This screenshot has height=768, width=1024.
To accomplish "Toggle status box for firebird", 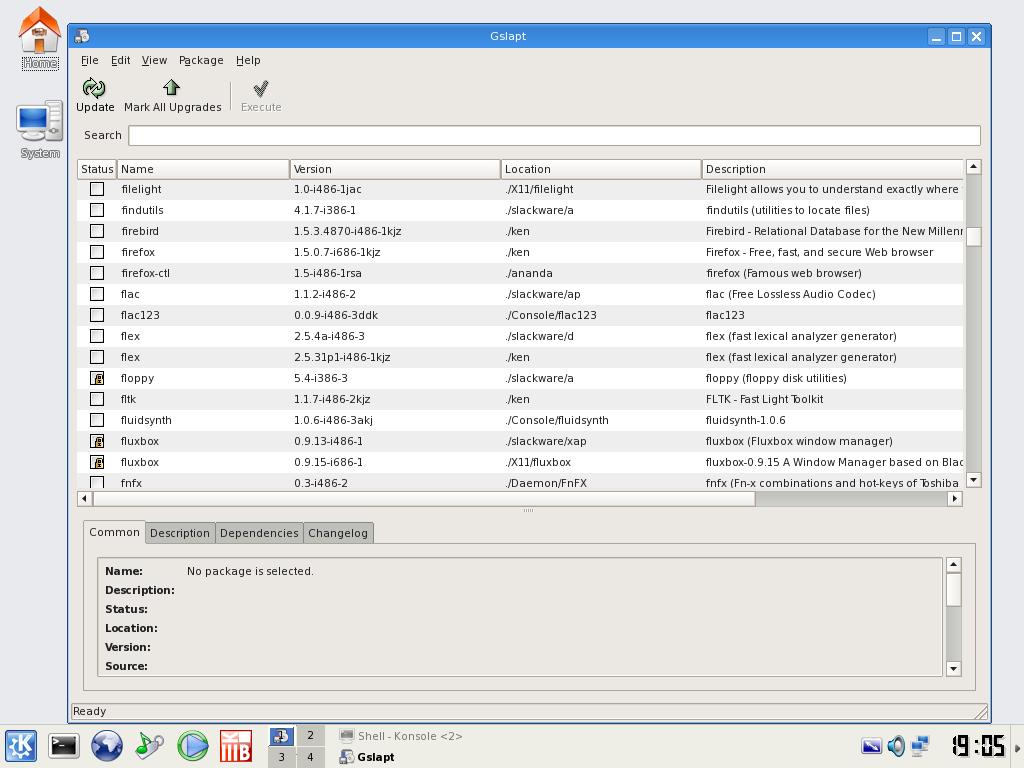I will click(x=97, y=231).
